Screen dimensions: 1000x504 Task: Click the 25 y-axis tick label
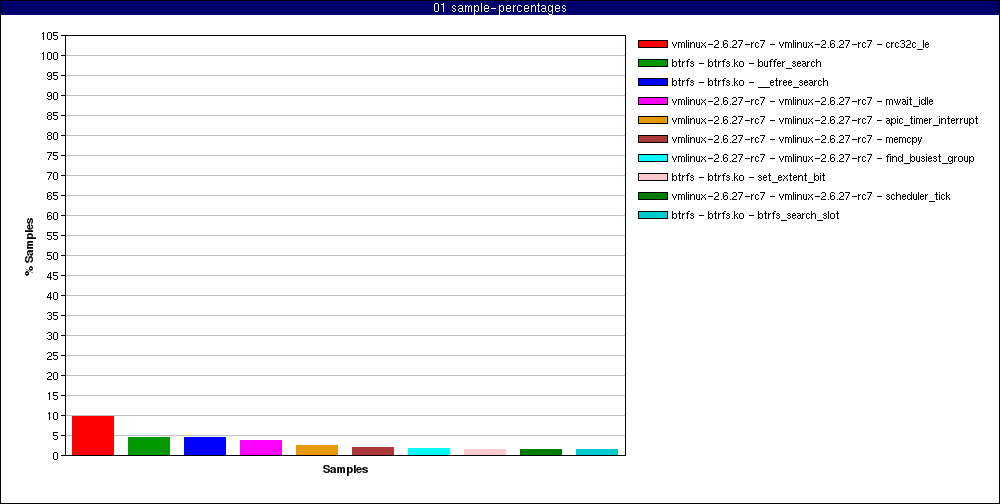54,356
